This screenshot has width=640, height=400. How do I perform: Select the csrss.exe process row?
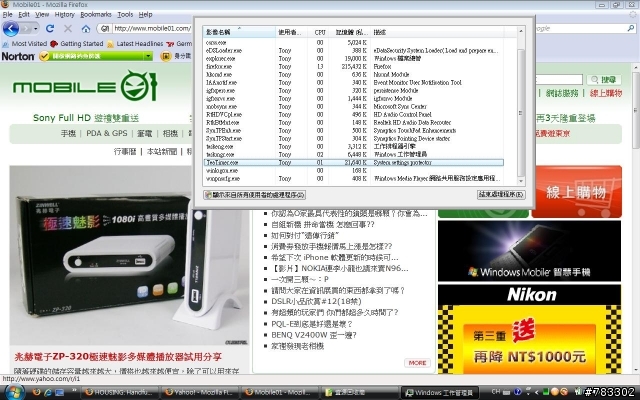coord(353,42)
